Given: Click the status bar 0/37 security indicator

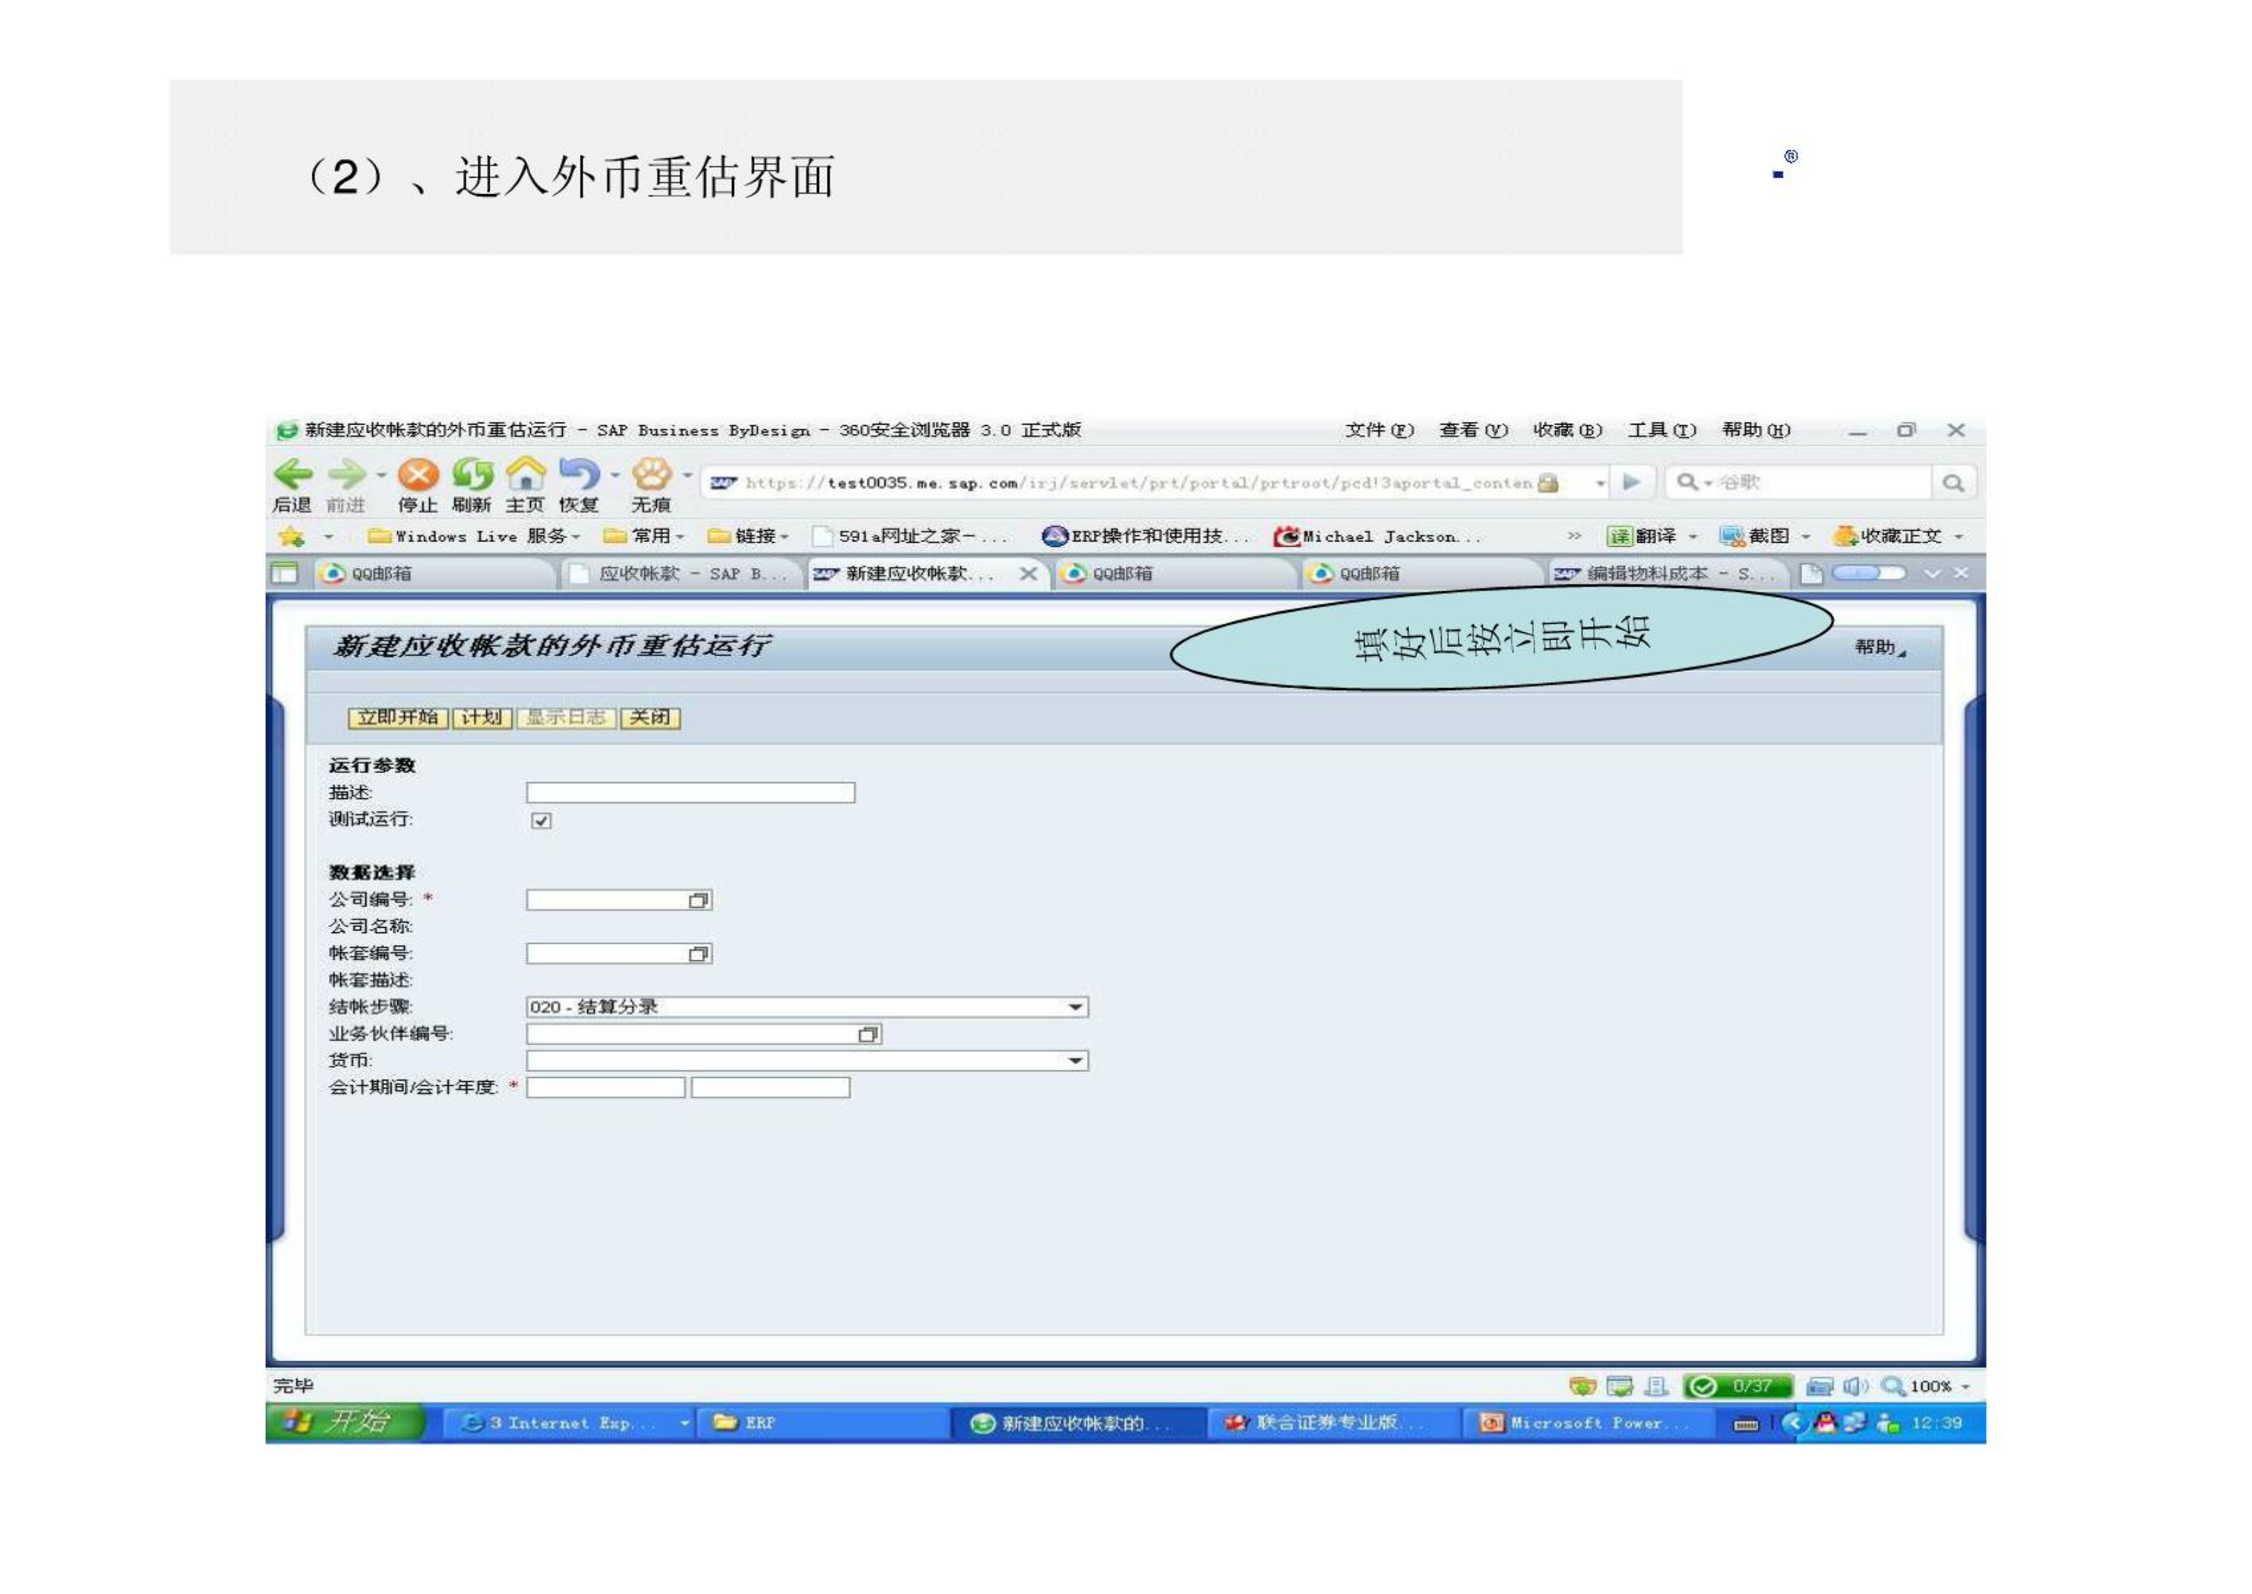Looking at the screenshot, I should [1737, 1386].
